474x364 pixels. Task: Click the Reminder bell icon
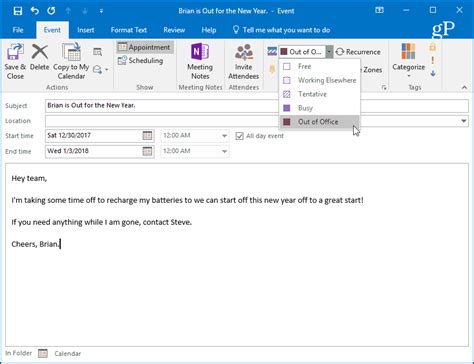pyautogui.click(x=272, y=69)
